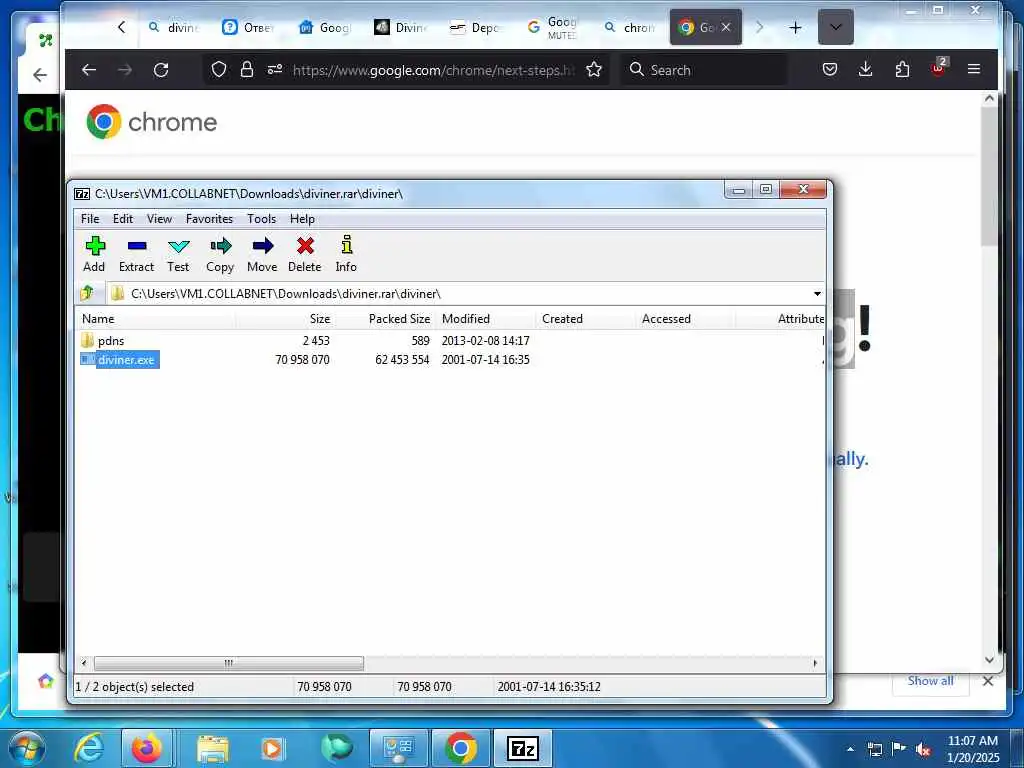This screenshot has width=1024, height=768.
Task: Open the uBlock extension icon
Action: (x=939, y=68)
